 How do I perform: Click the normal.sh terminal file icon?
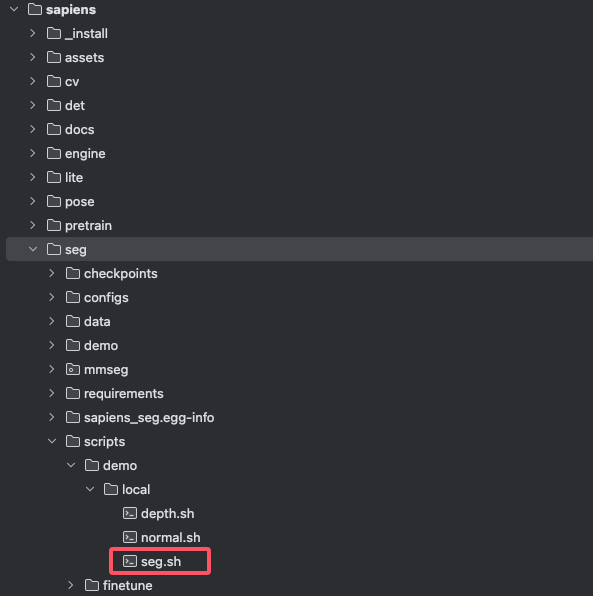click(x=130, y=537)
